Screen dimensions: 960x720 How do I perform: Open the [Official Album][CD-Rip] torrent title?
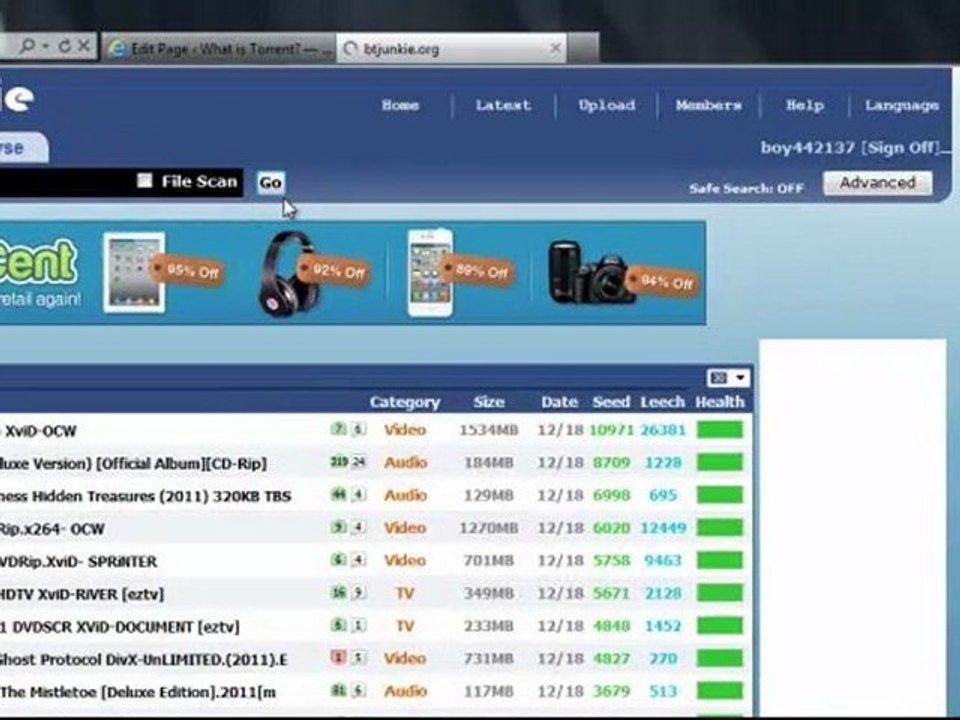(133, 463)
